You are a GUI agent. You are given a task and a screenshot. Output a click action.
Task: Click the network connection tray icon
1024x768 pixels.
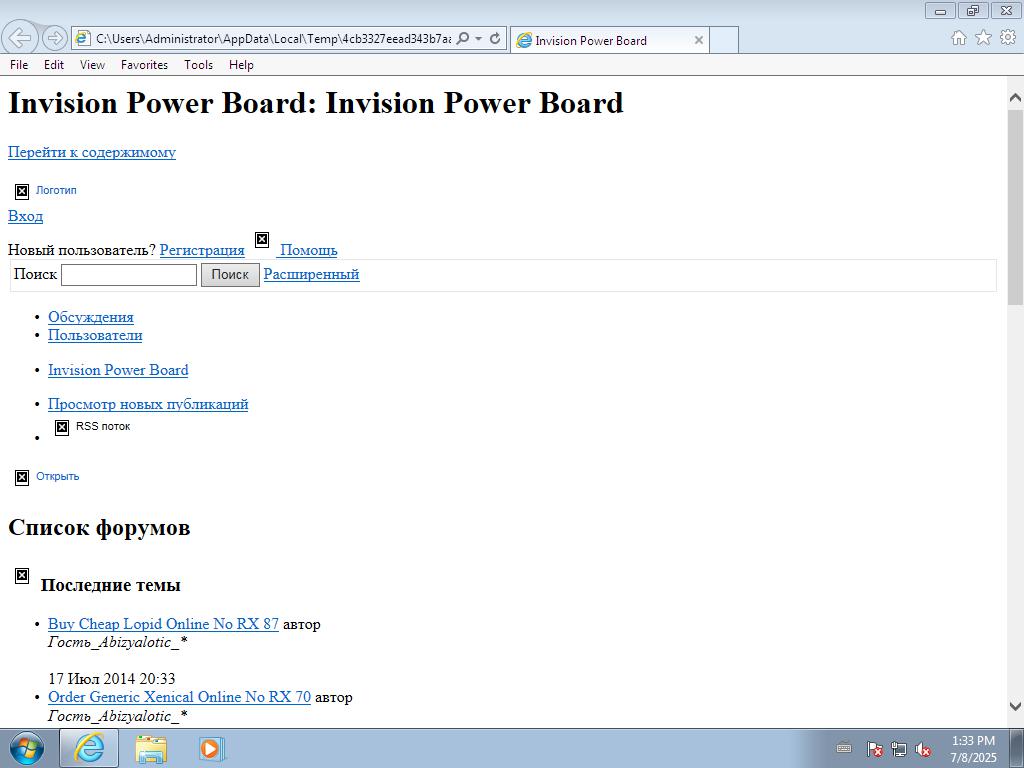(x=899, y=749)
